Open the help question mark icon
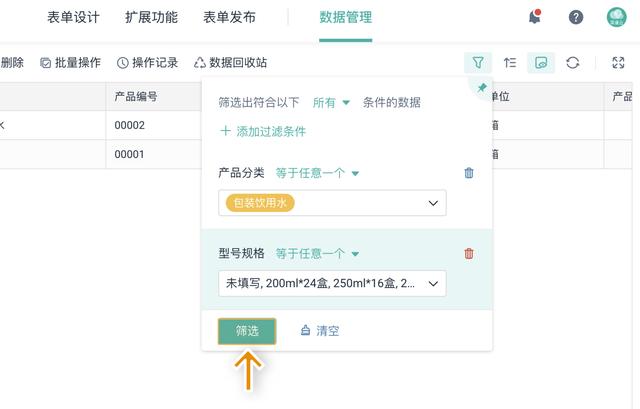Screen dimensions: 640x409 576,17
